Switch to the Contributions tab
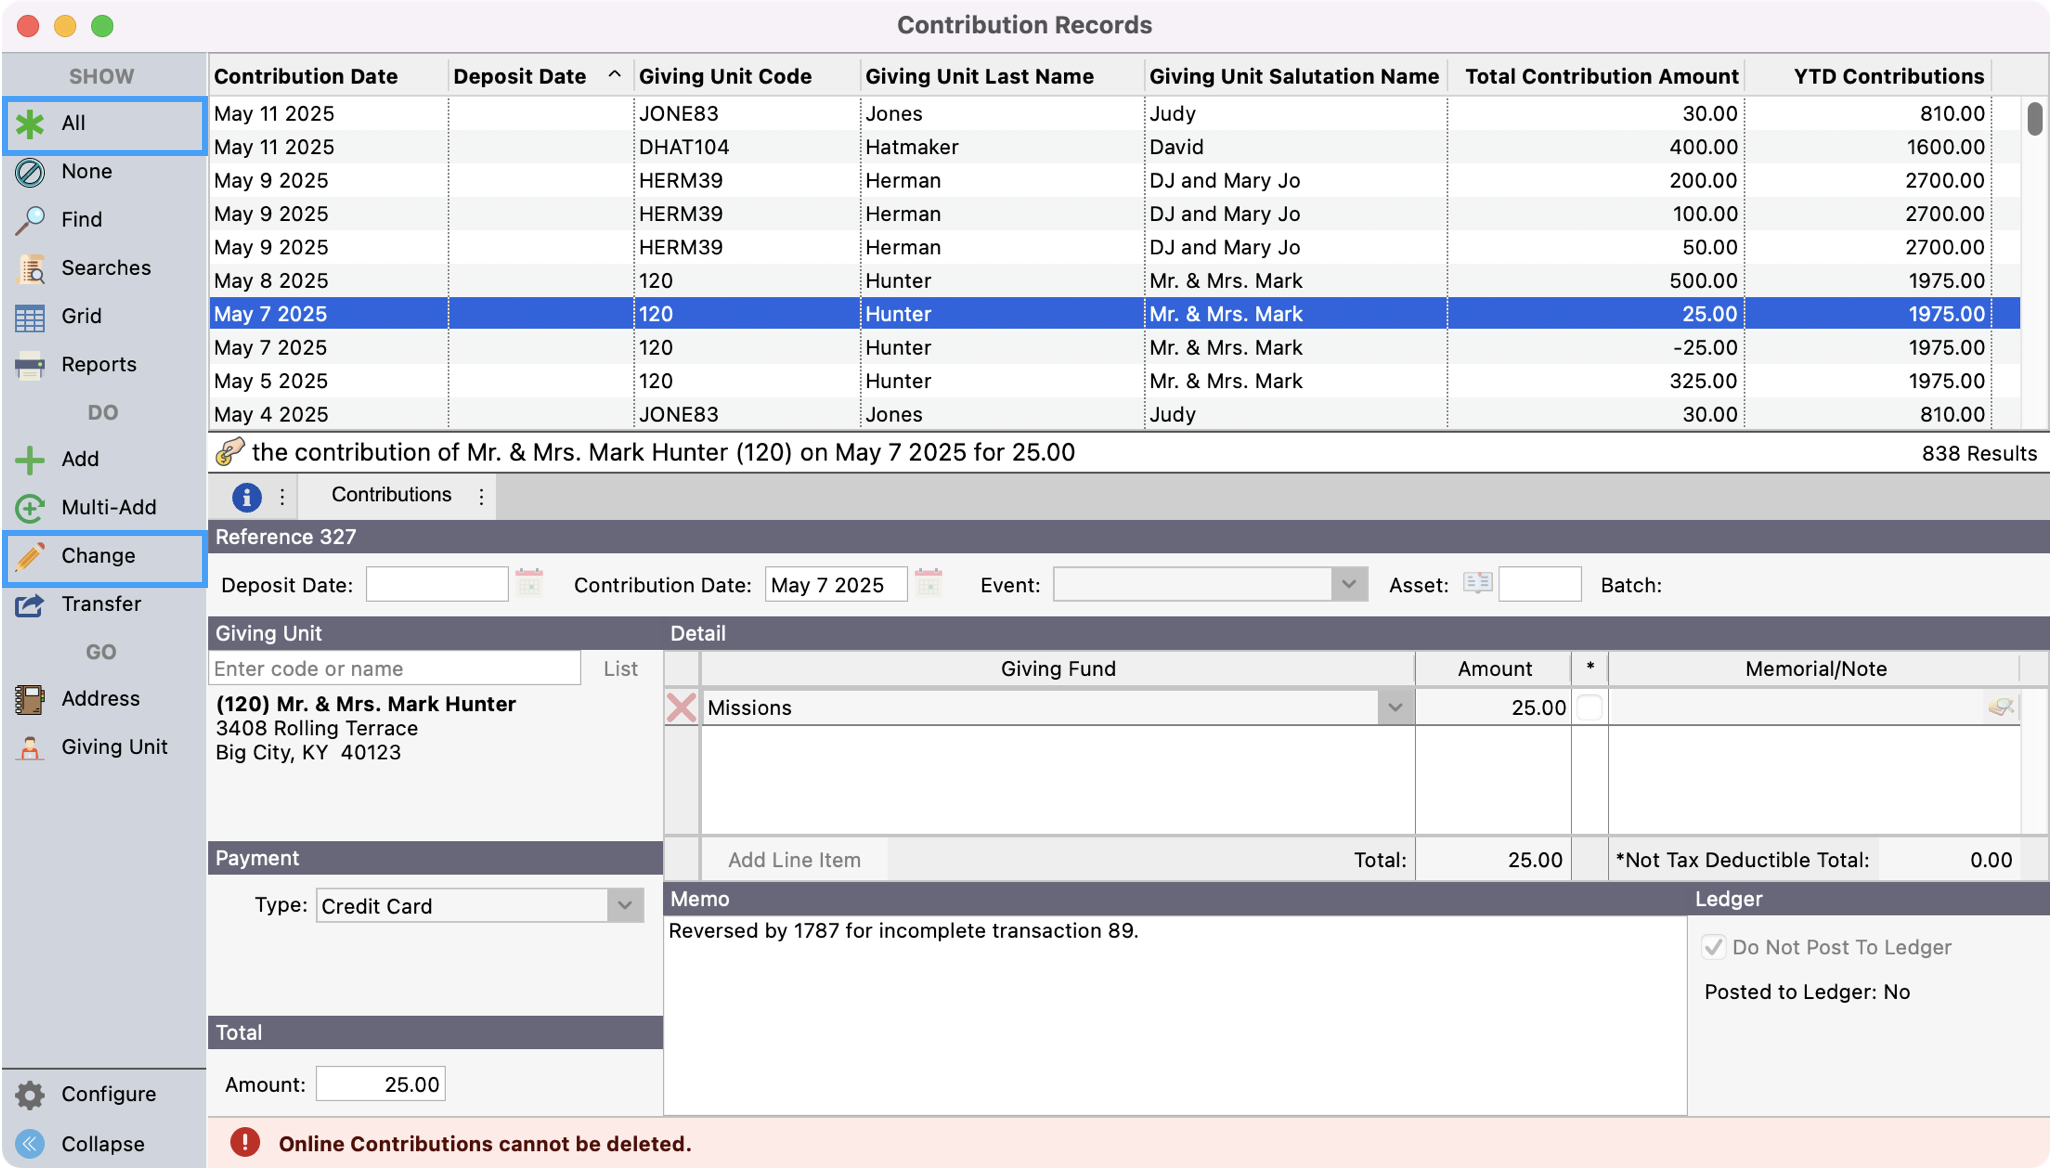Viewport: 2050px width, 1168px height. tap(391, 495)
